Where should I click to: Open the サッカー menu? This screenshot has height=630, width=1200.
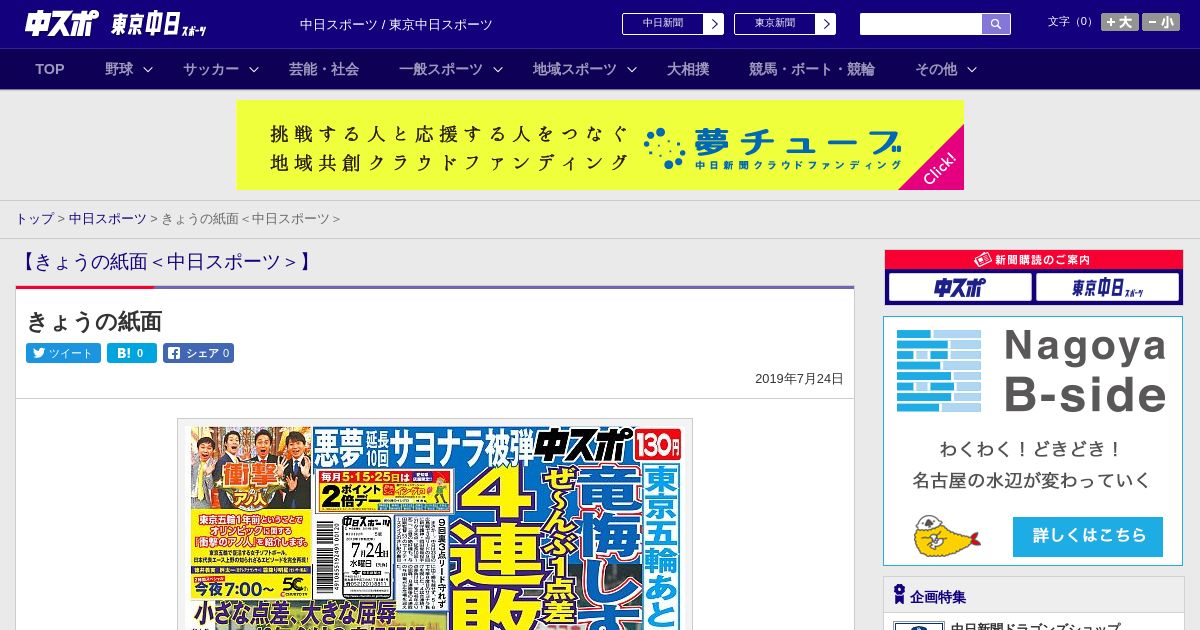[211, 69]
